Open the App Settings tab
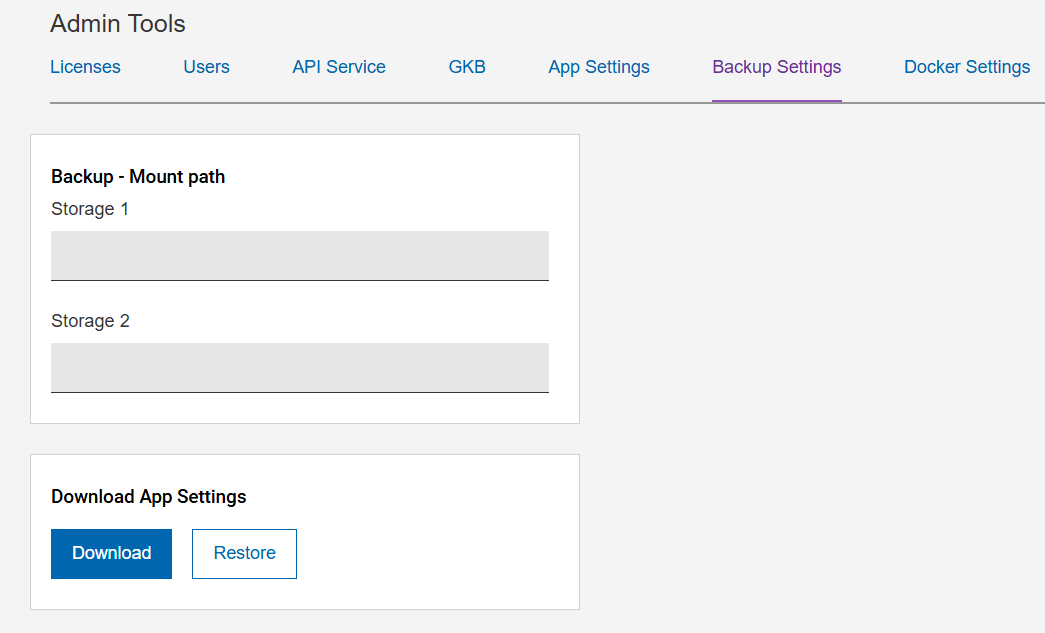 (x=599, y=67)
